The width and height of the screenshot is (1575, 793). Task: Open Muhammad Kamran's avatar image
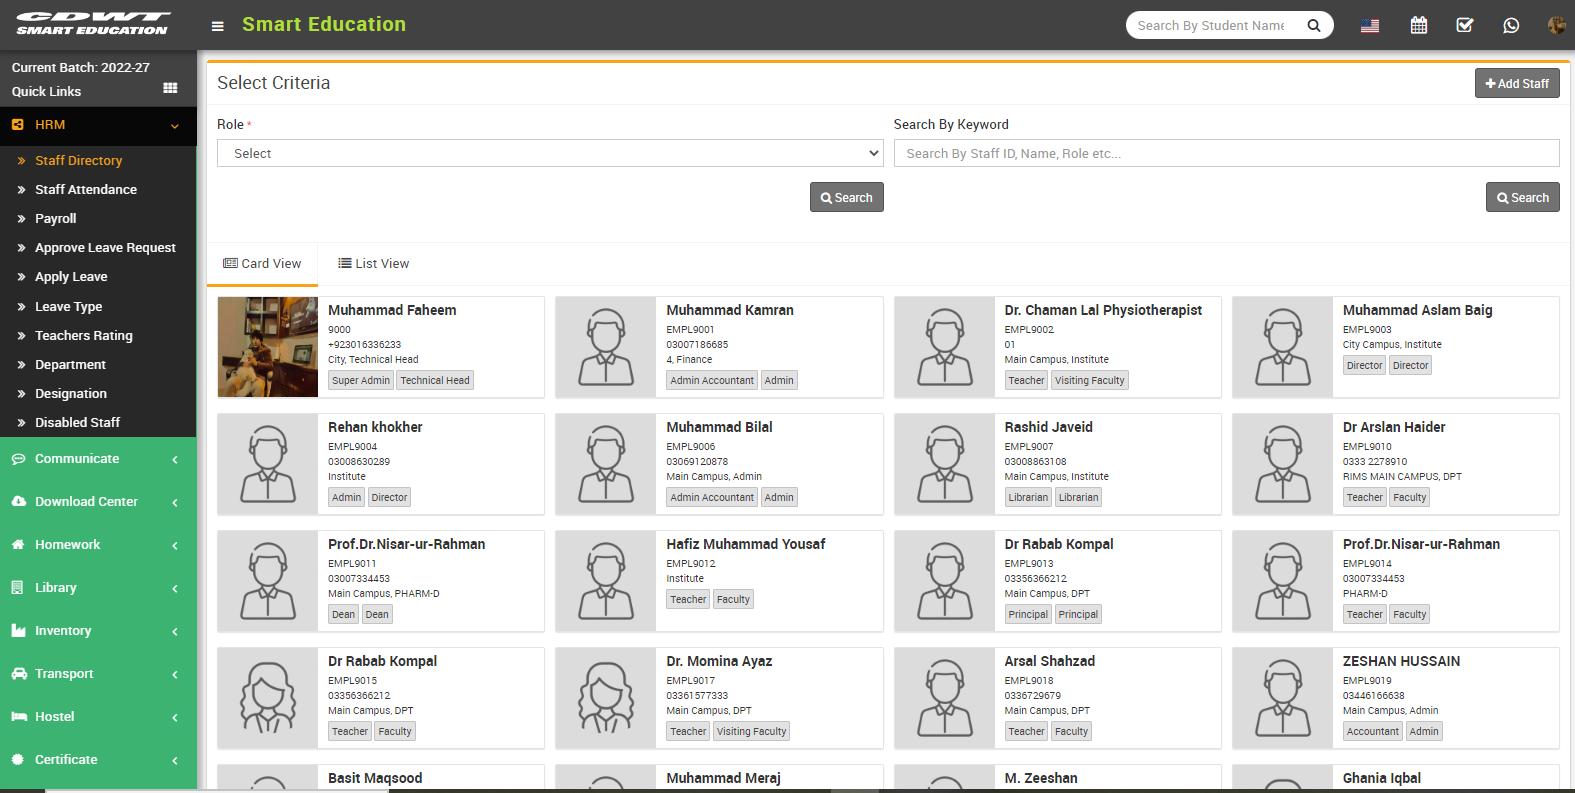[606, 347]
